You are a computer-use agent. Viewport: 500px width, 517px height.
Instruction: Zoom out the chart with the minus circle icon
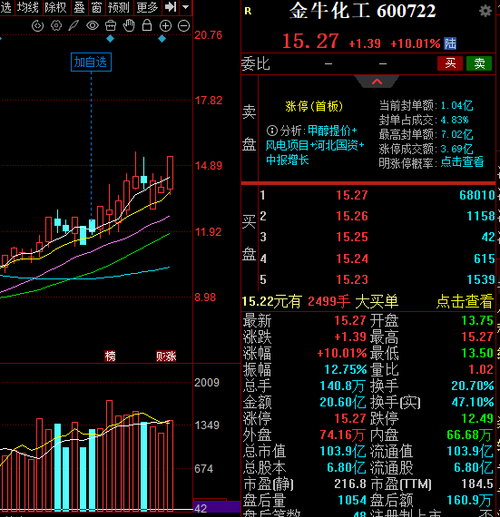[184, 26]
